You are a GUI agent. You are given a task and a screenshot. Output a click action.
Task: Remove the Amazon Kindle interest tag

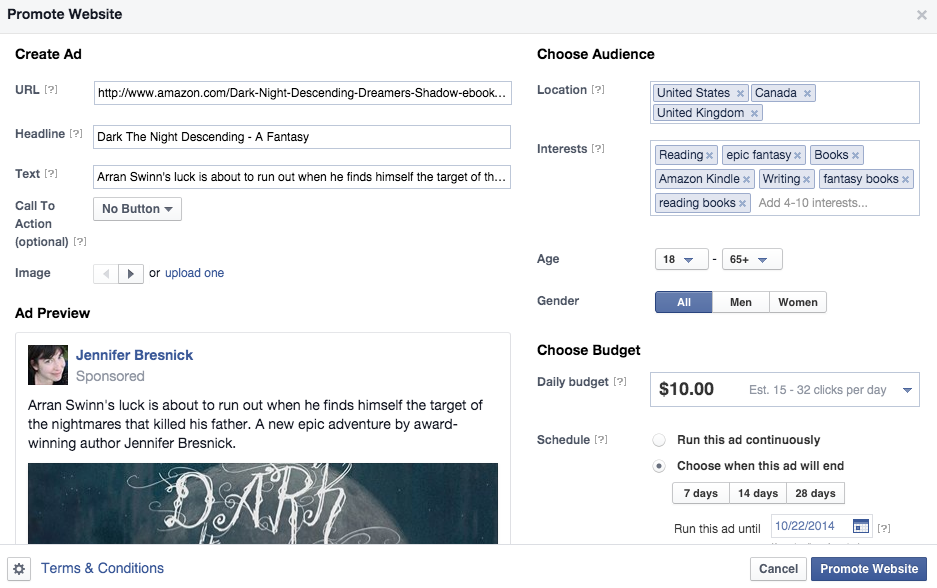[x=746, y=179]
